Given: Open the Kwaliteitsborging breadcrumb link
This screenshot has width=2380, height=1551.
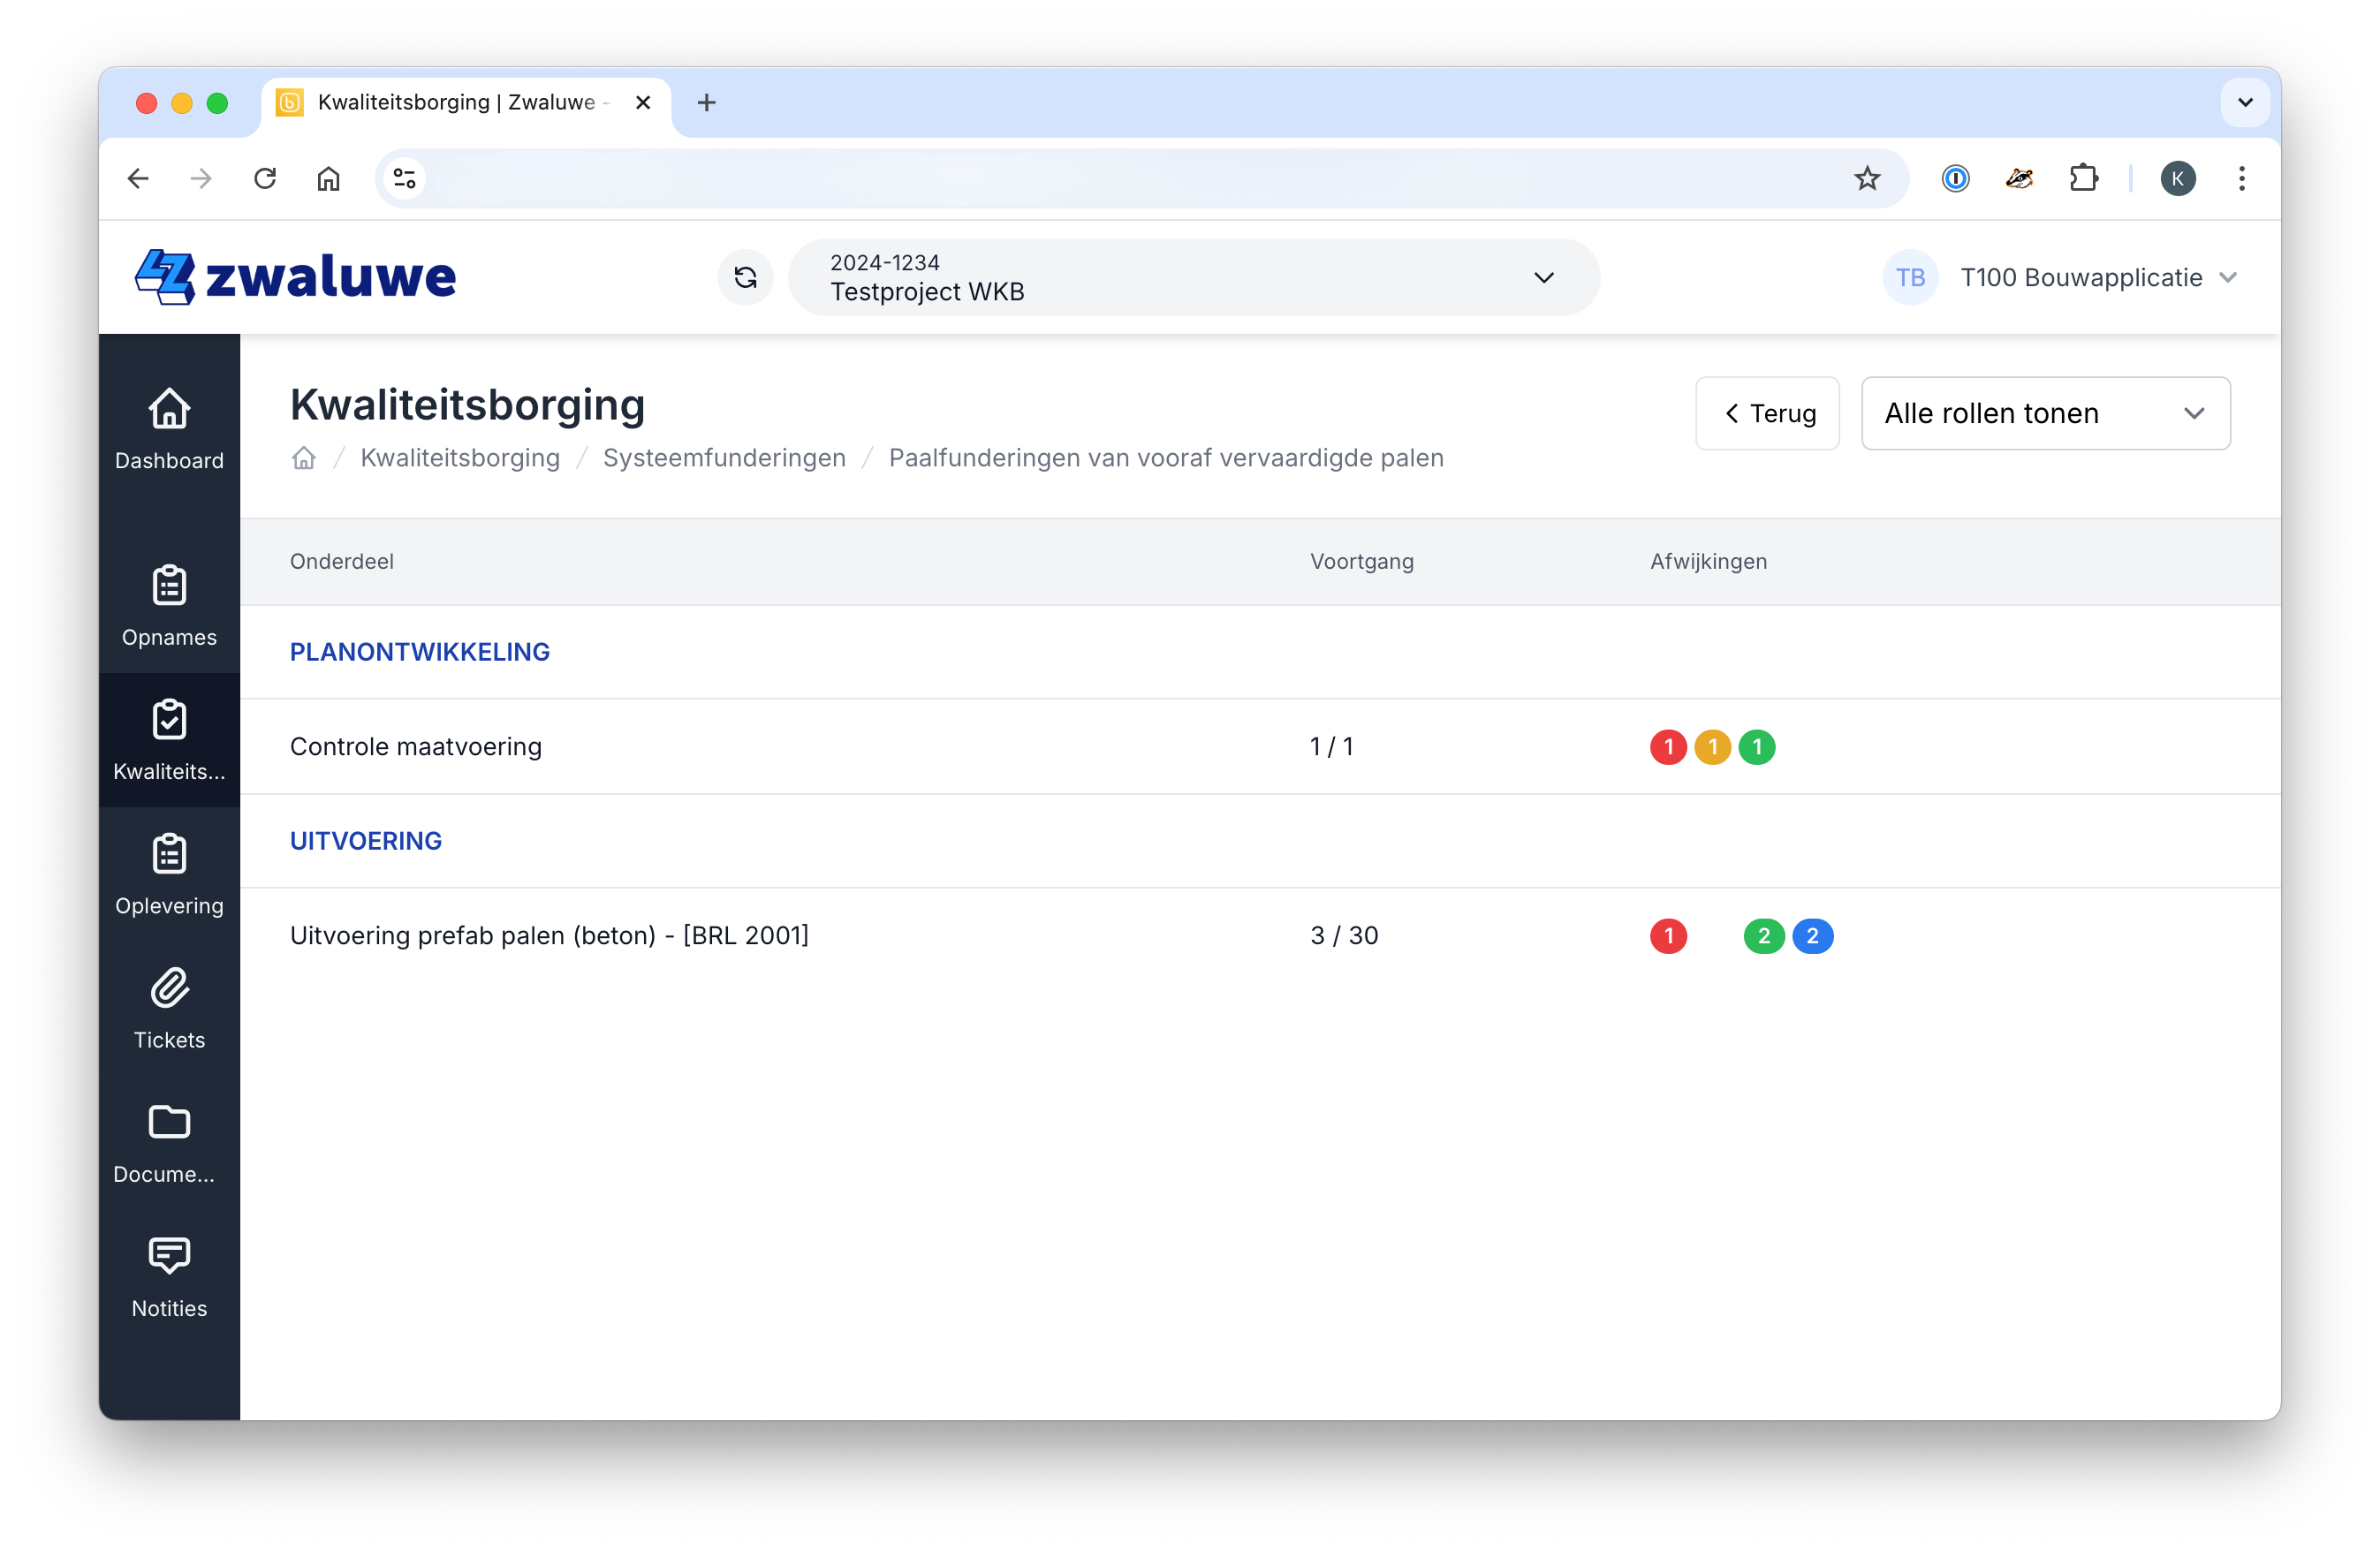Looking at the screenshot, I should click(x=460, y=458).
